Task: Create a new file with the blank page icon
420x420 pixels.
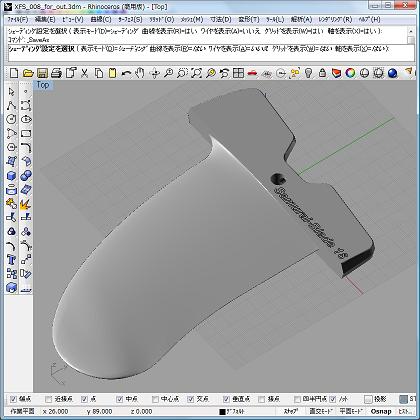Action: click(x=14, y=73)
